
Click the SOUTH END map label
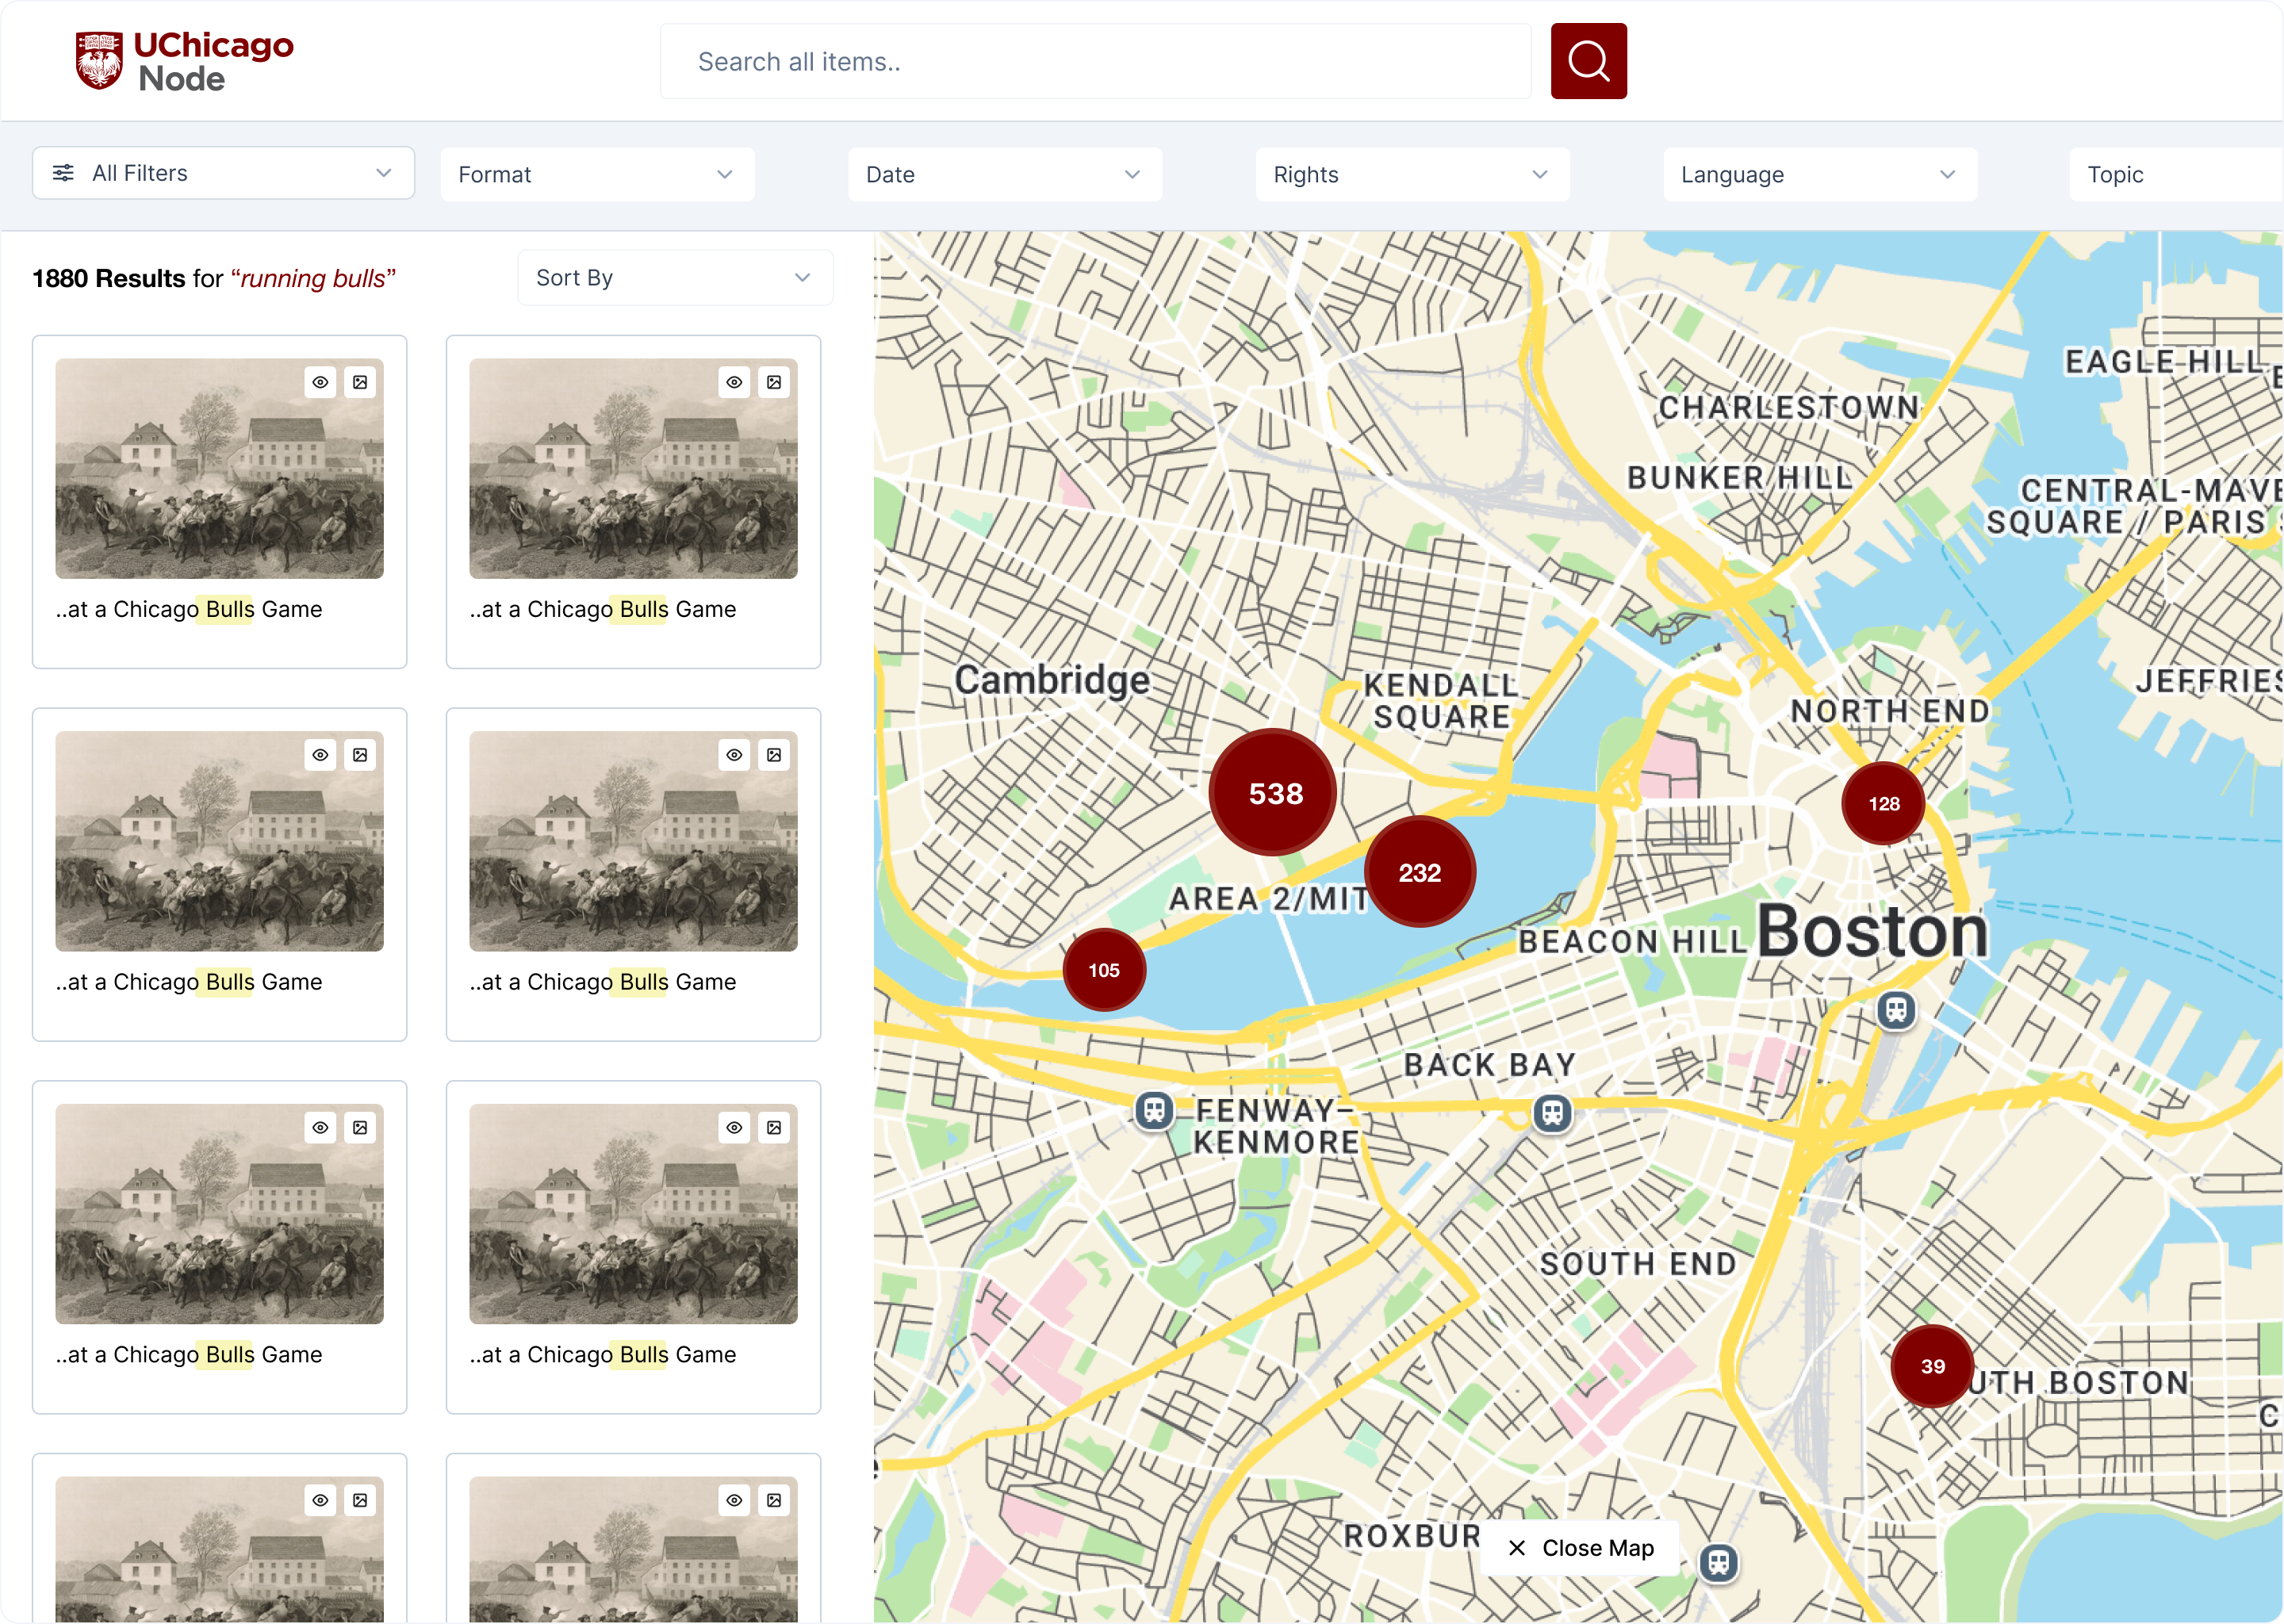pos(1638,1264)
